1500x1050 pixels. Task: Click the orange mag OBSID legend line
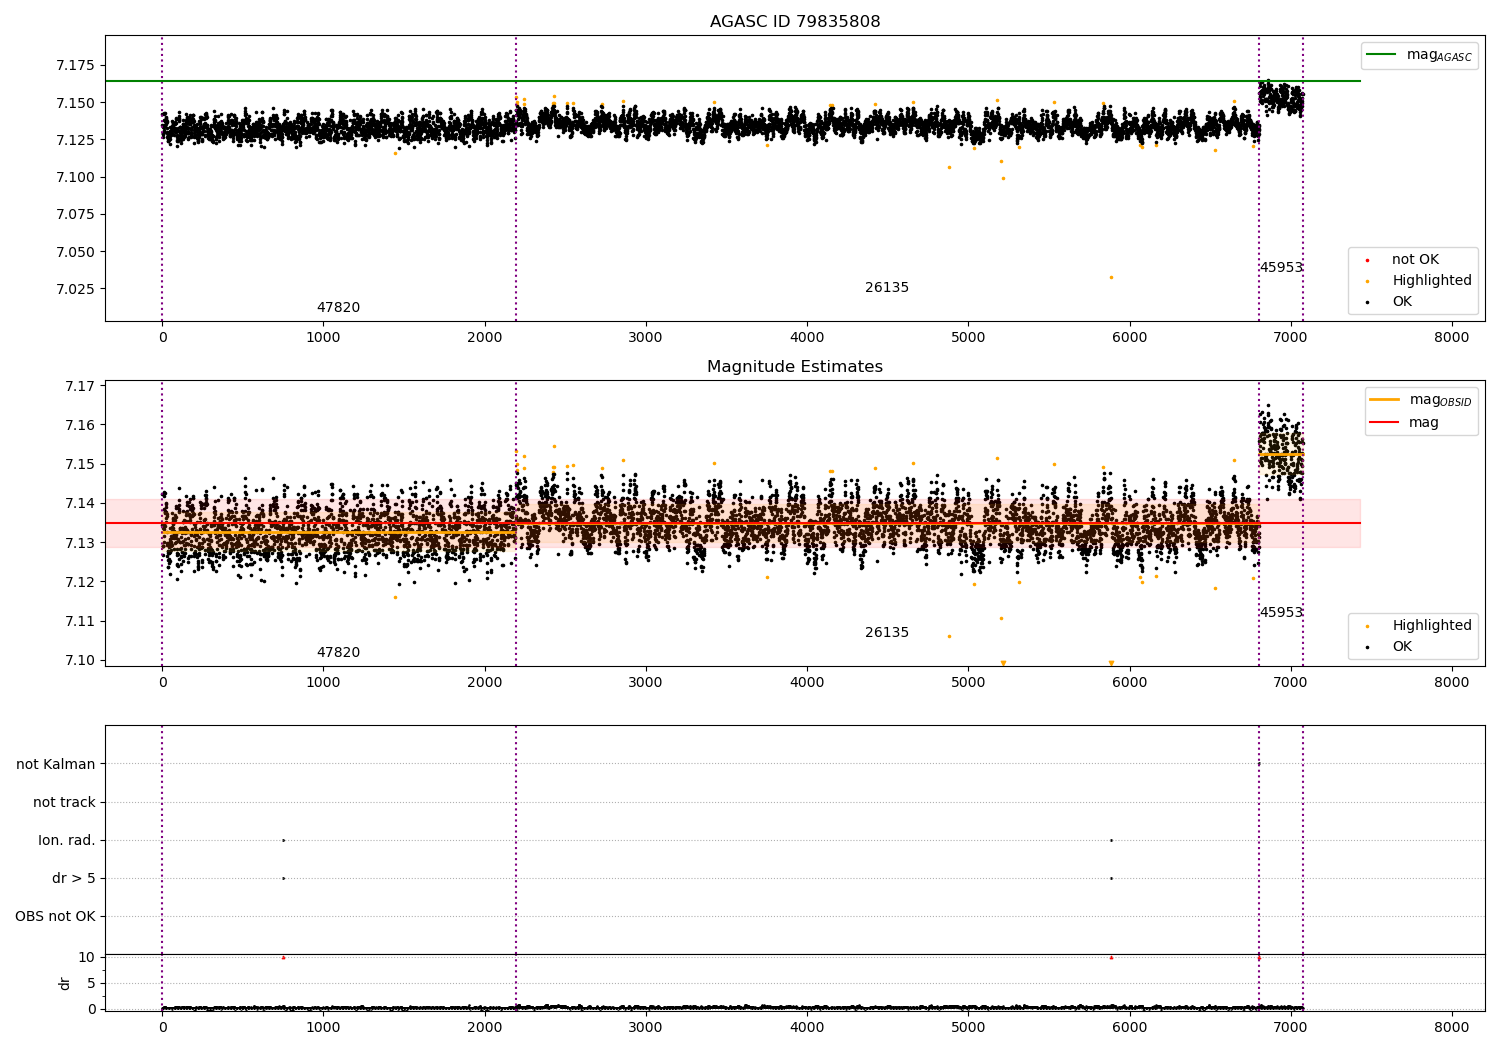1385,400
